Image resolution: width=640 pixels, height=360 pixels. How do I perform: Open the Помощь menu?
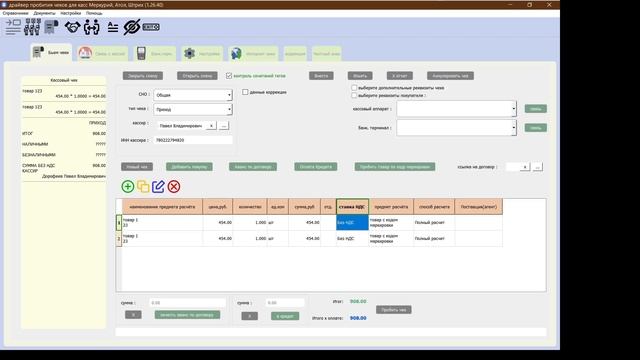(94, 13)
